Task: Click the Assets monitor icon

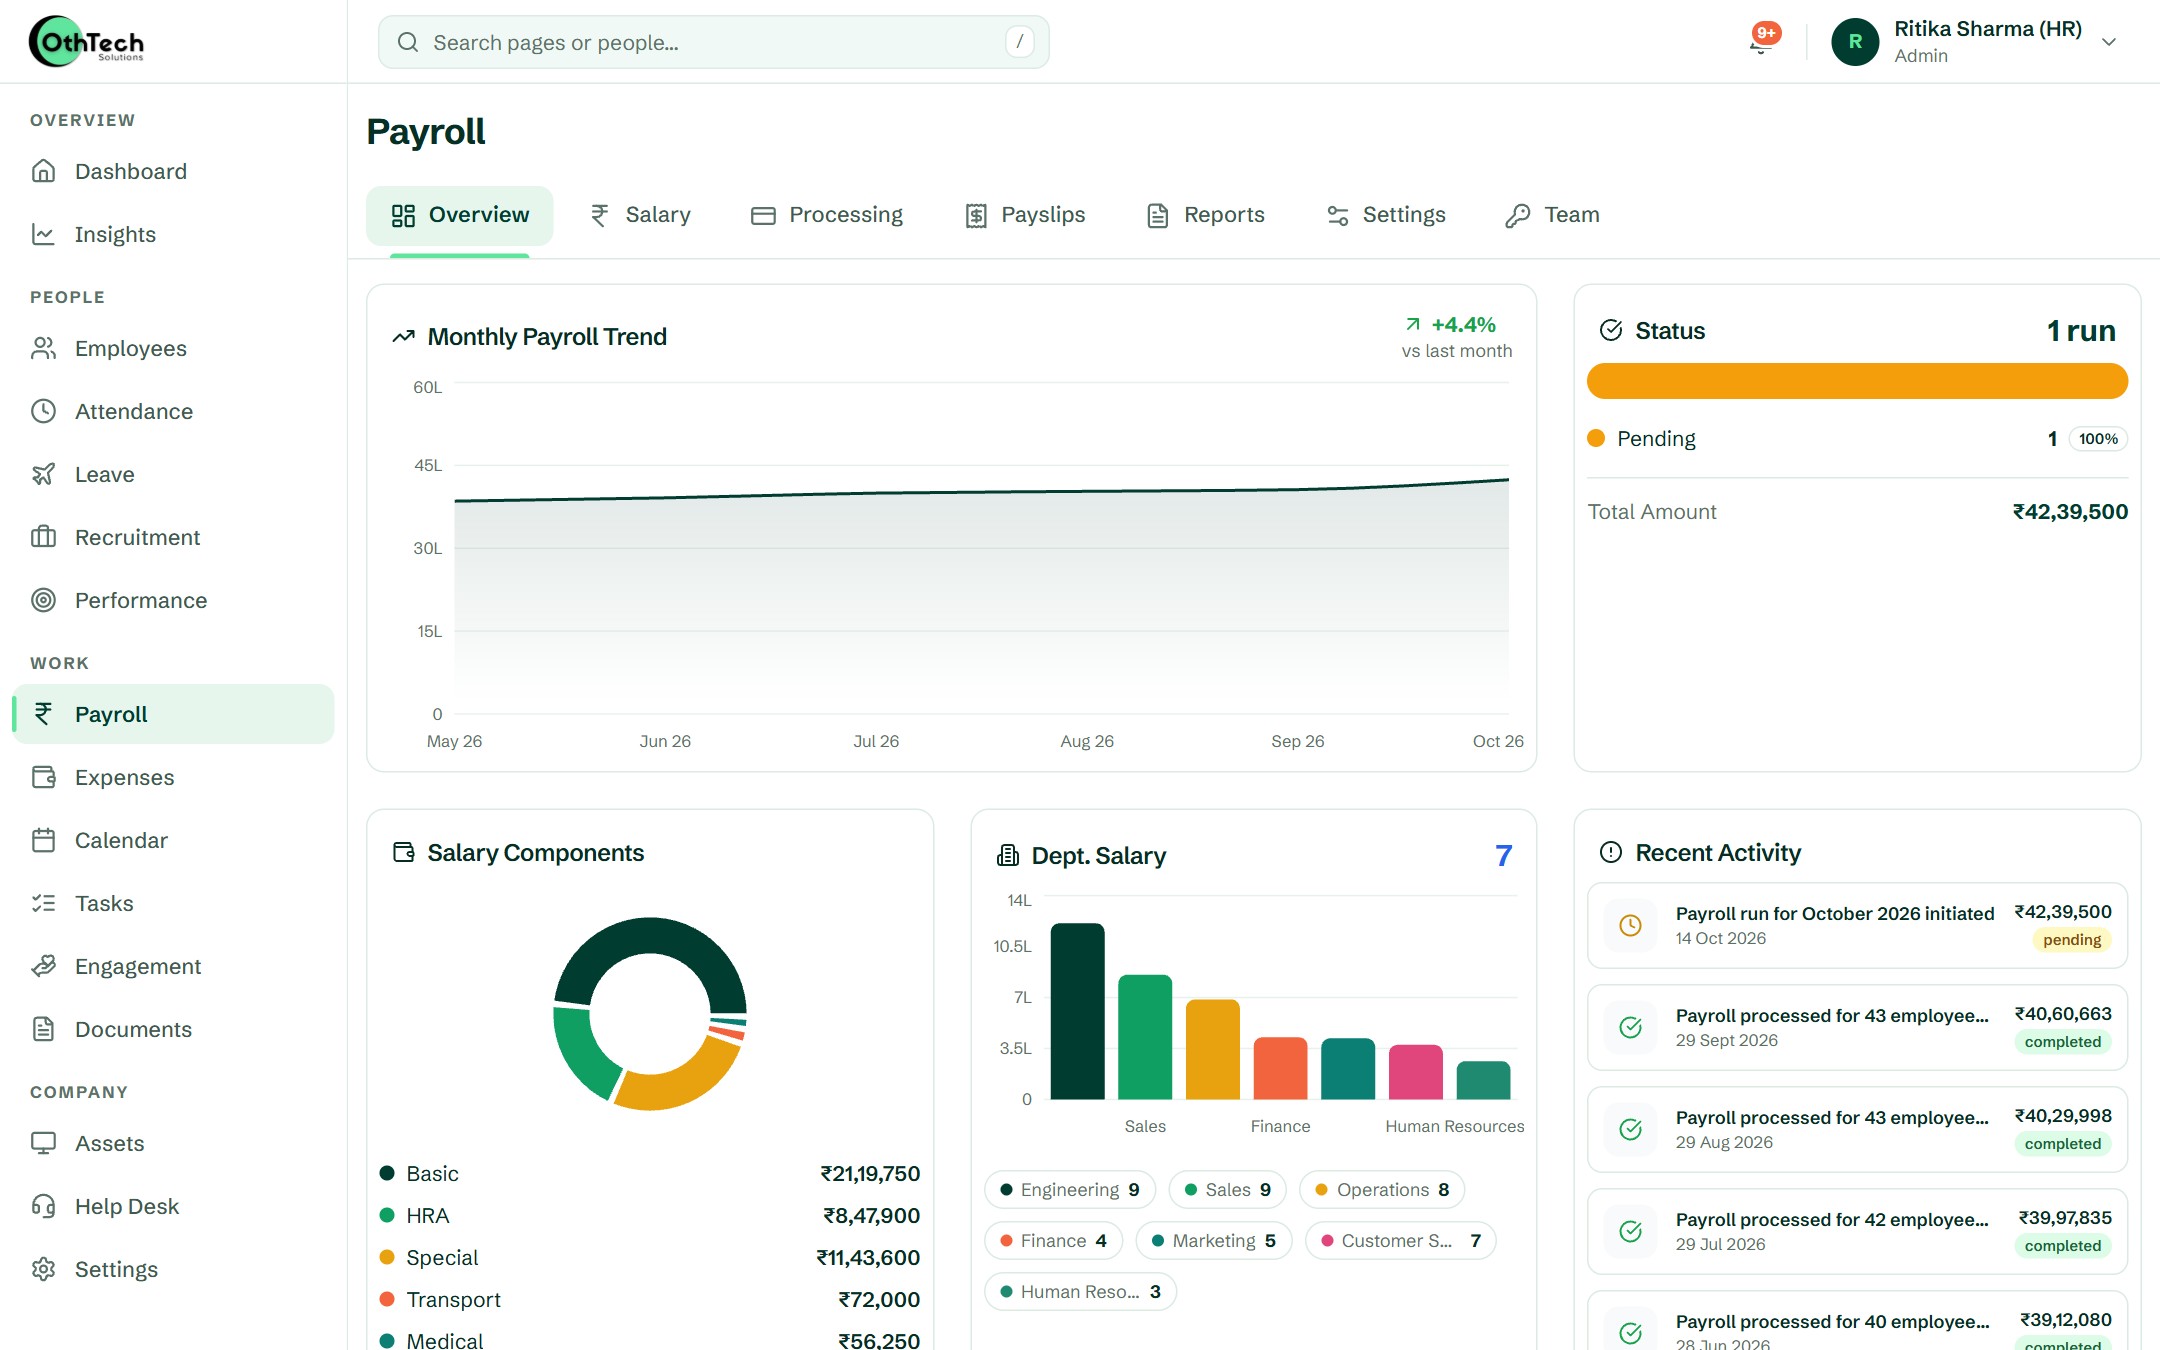Action: click(x=43, y=1143)
